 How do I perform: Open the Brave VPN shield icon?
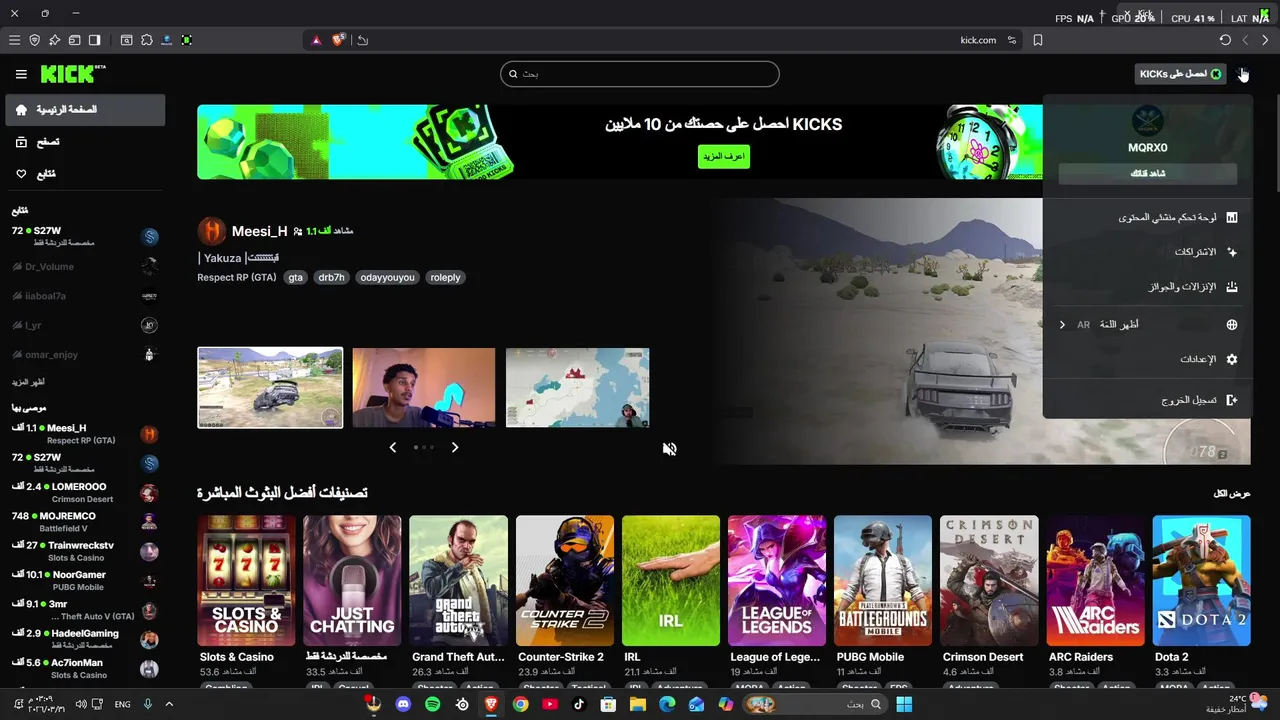click(34, 40)
